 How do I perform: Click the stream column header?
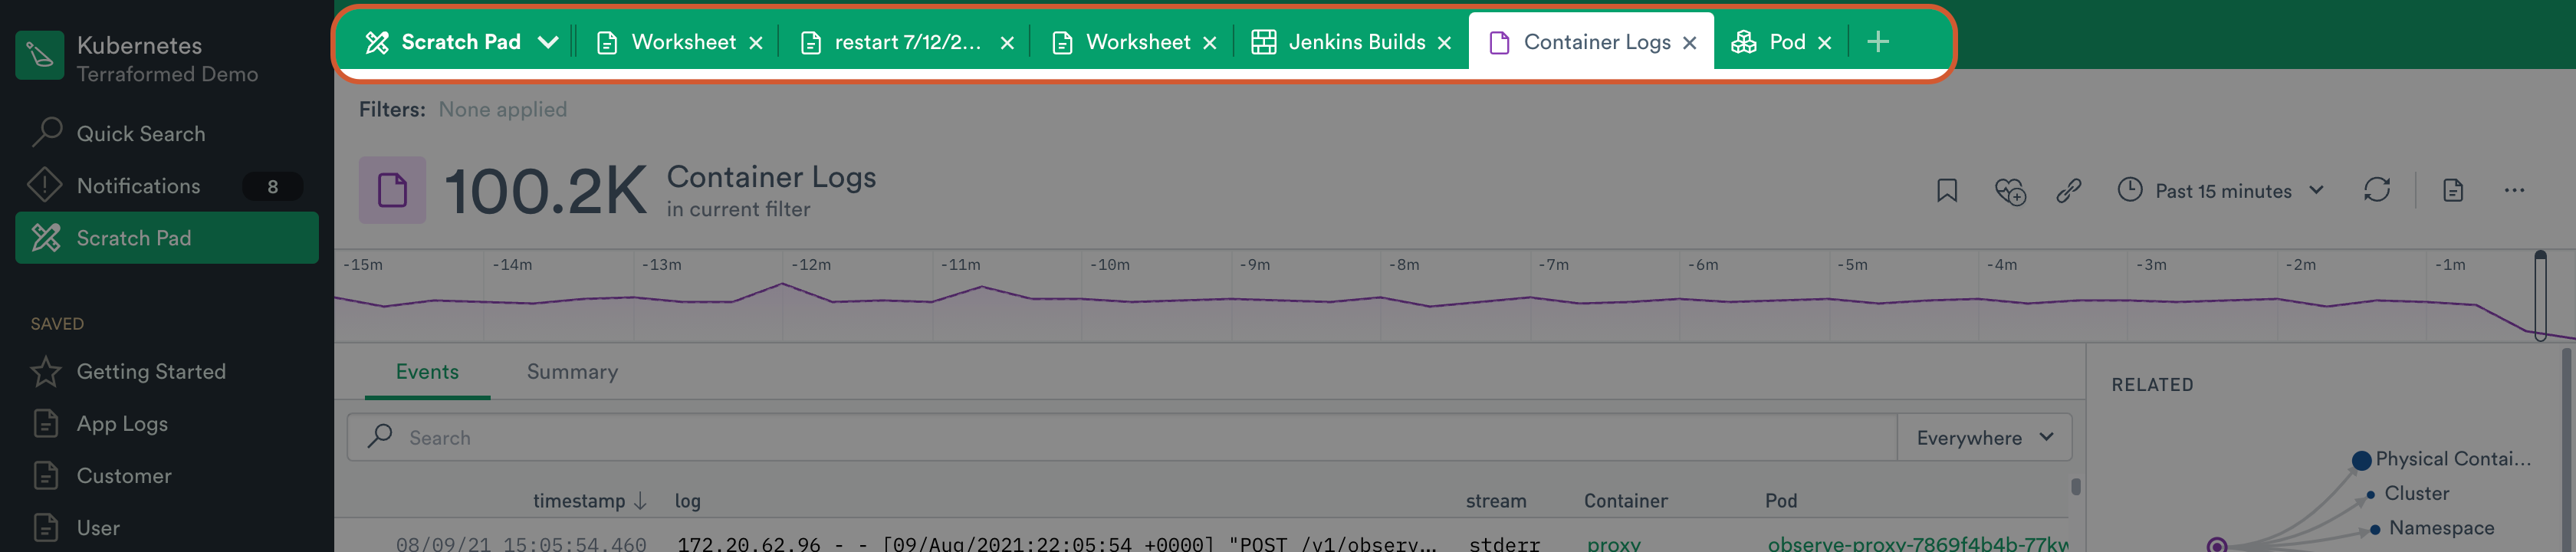tap(1496, 501)
